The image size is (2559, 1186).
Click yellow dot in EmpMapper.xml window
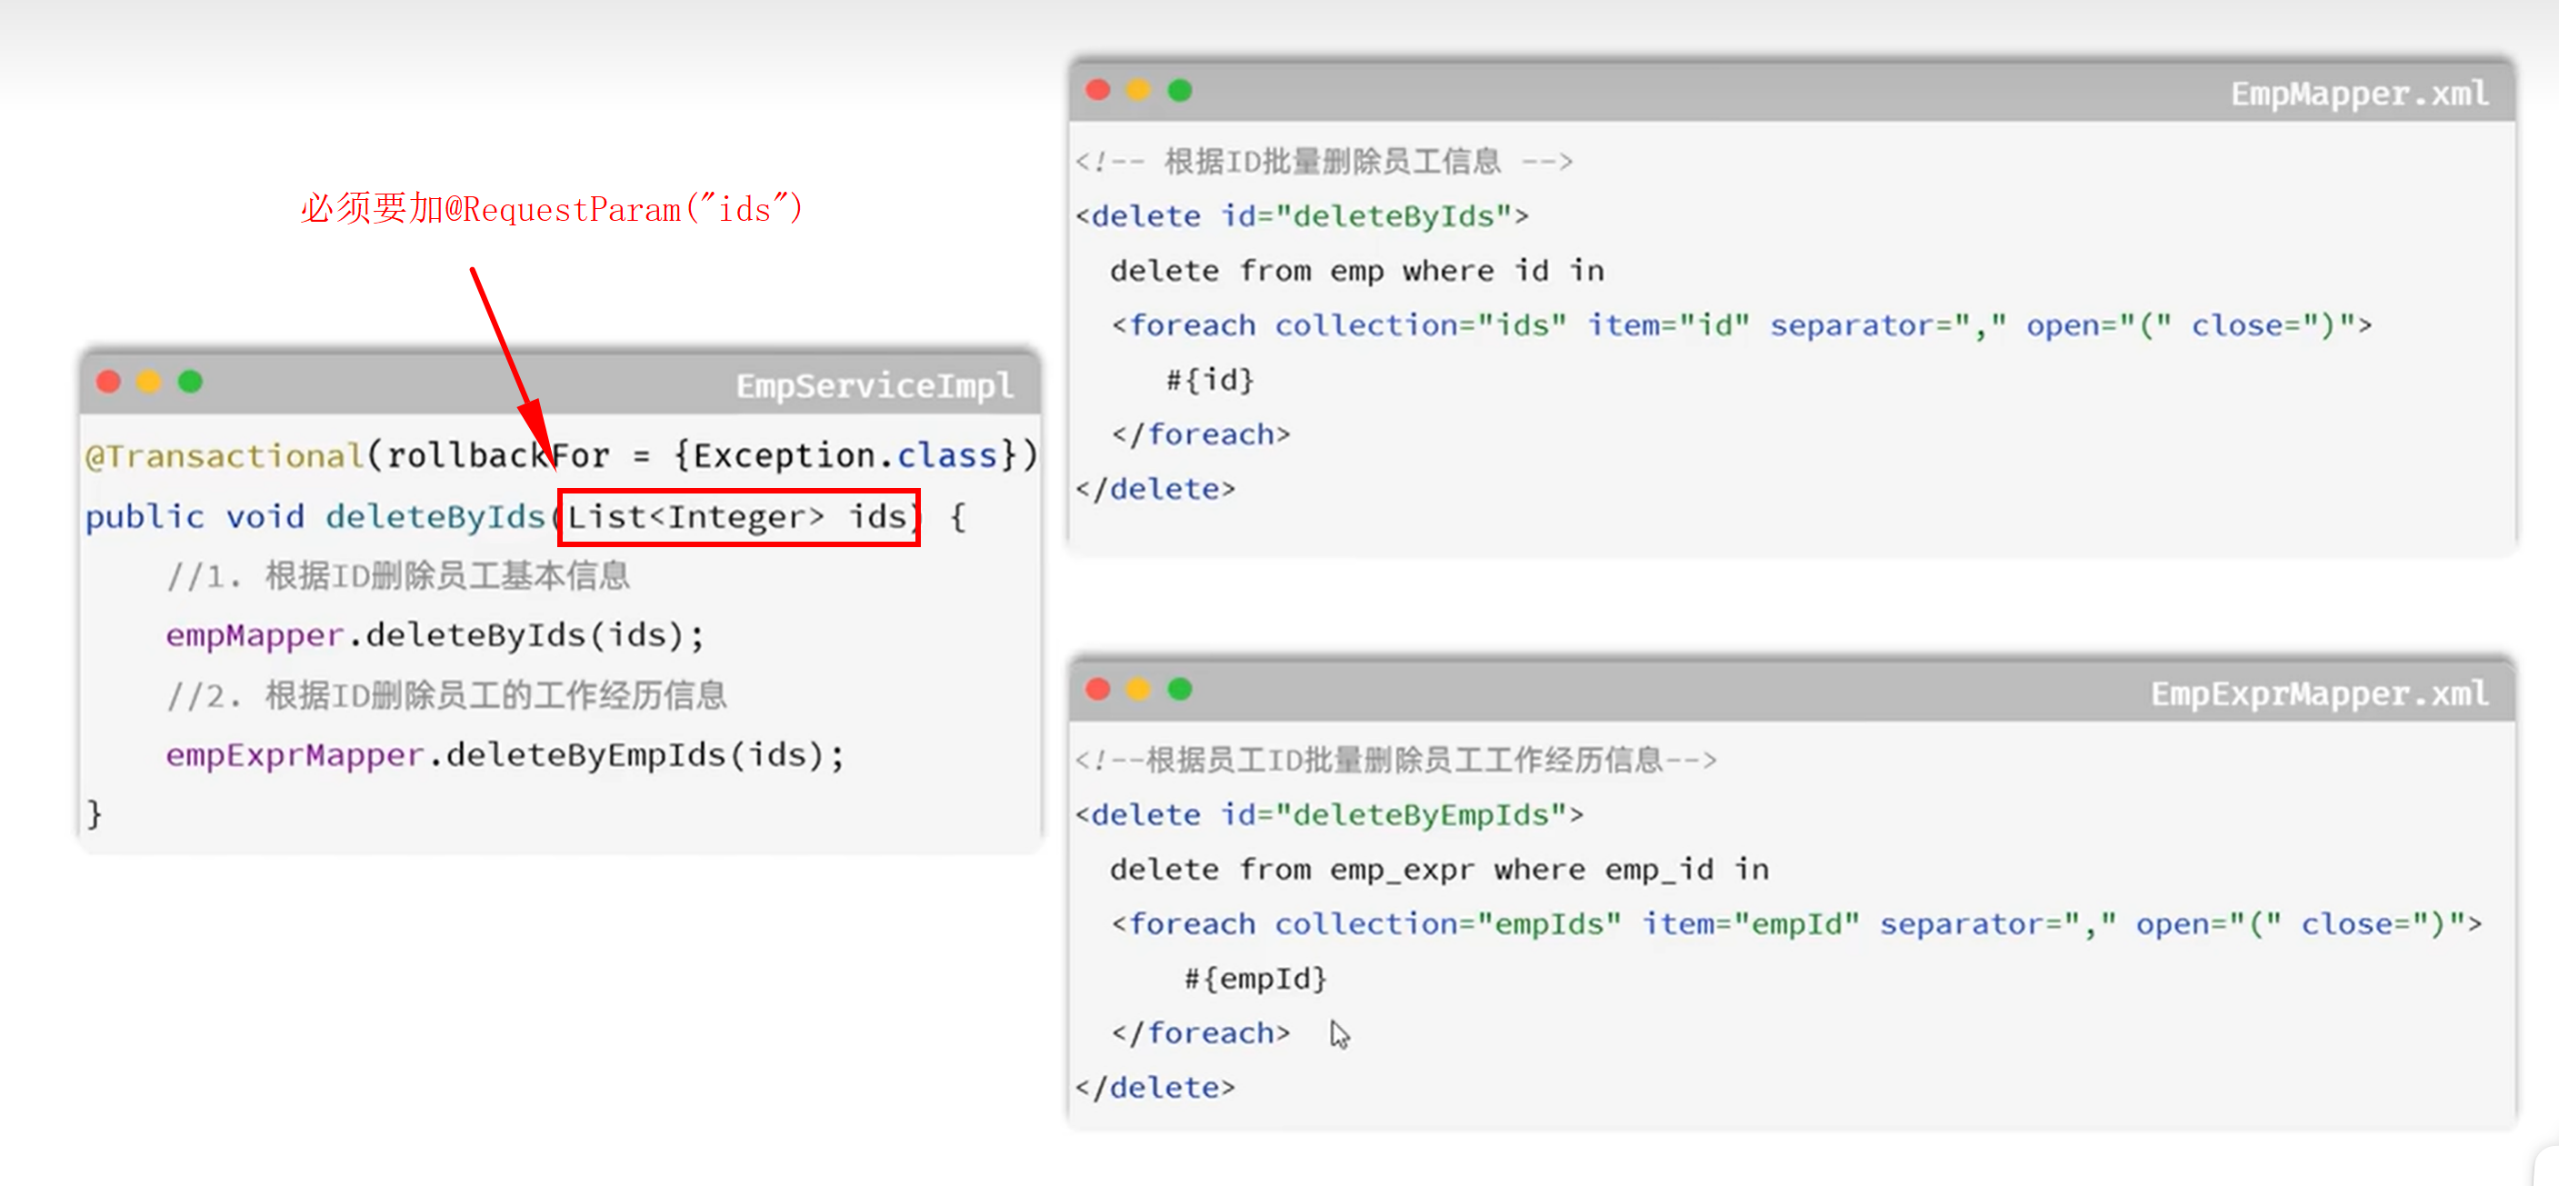[x=1138, y=90]
